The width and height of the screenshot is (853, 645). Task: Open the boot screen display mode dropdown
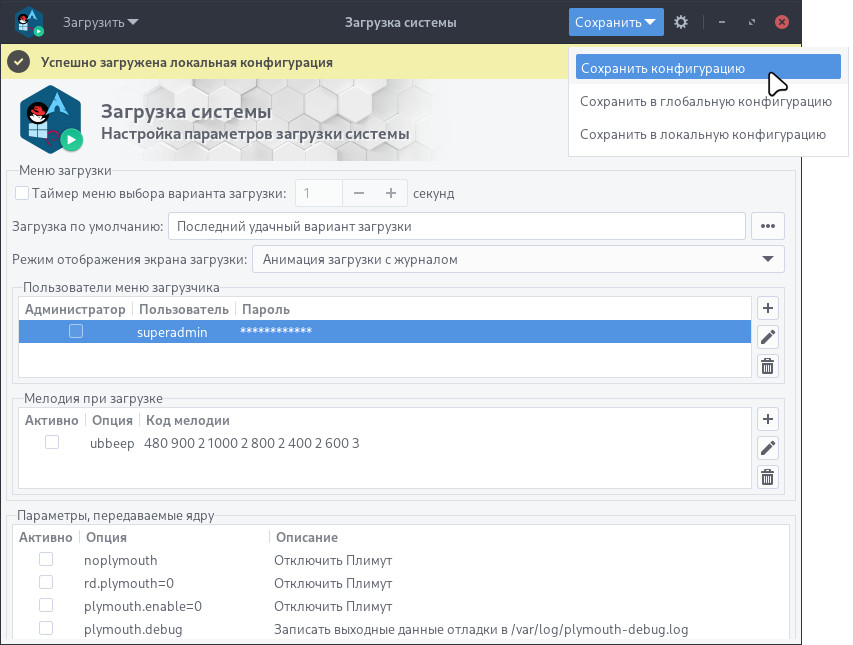click(x=518, y=259)
